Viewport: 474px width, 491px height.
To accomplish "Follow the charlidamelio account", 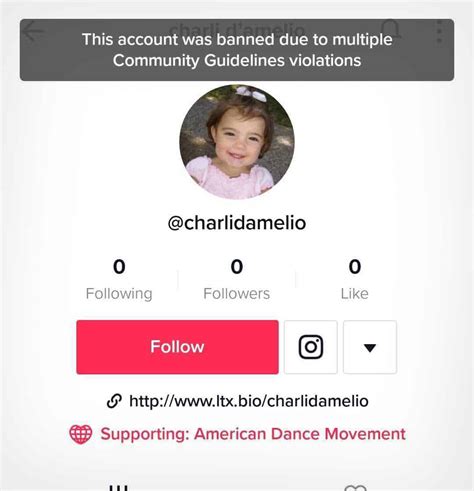I will (x=177, y=347).
